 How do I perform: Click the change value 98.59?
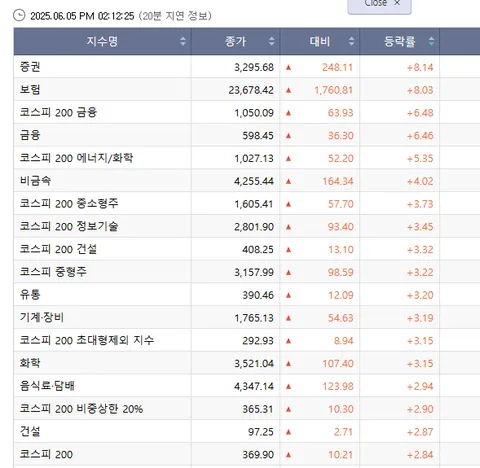tap(340, 272)
